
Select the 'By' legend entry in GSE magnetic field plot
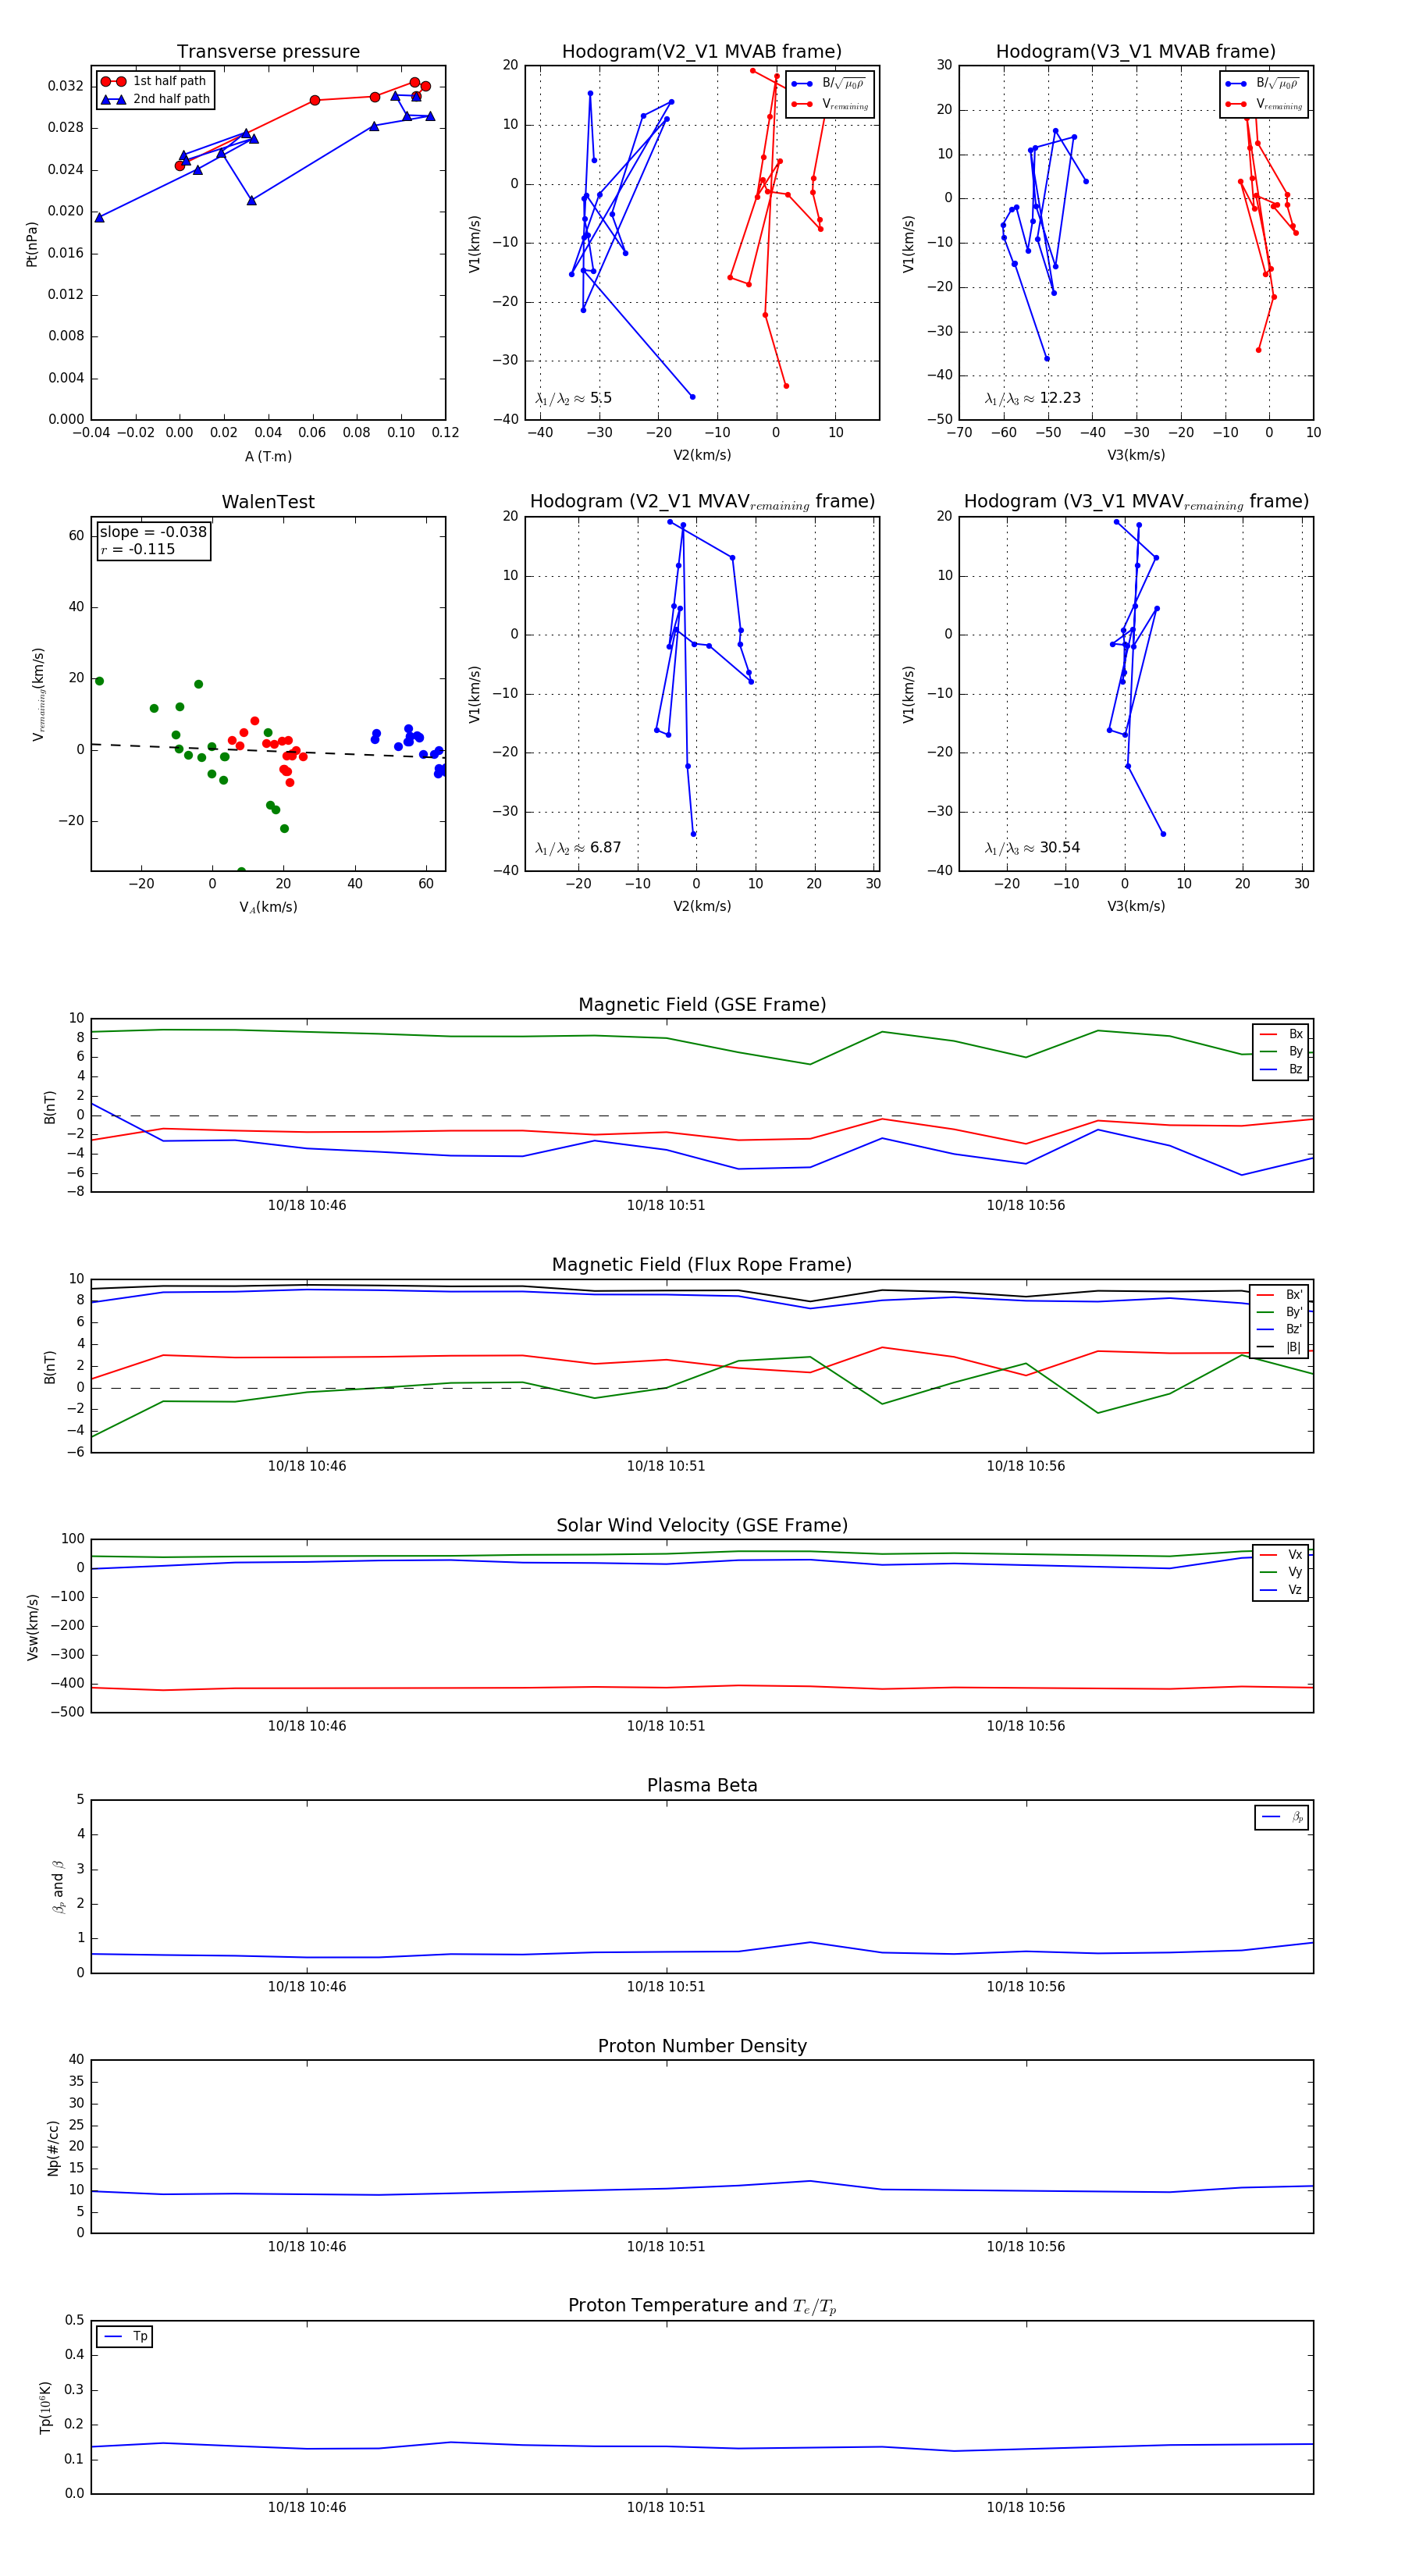[1281, 1052]
